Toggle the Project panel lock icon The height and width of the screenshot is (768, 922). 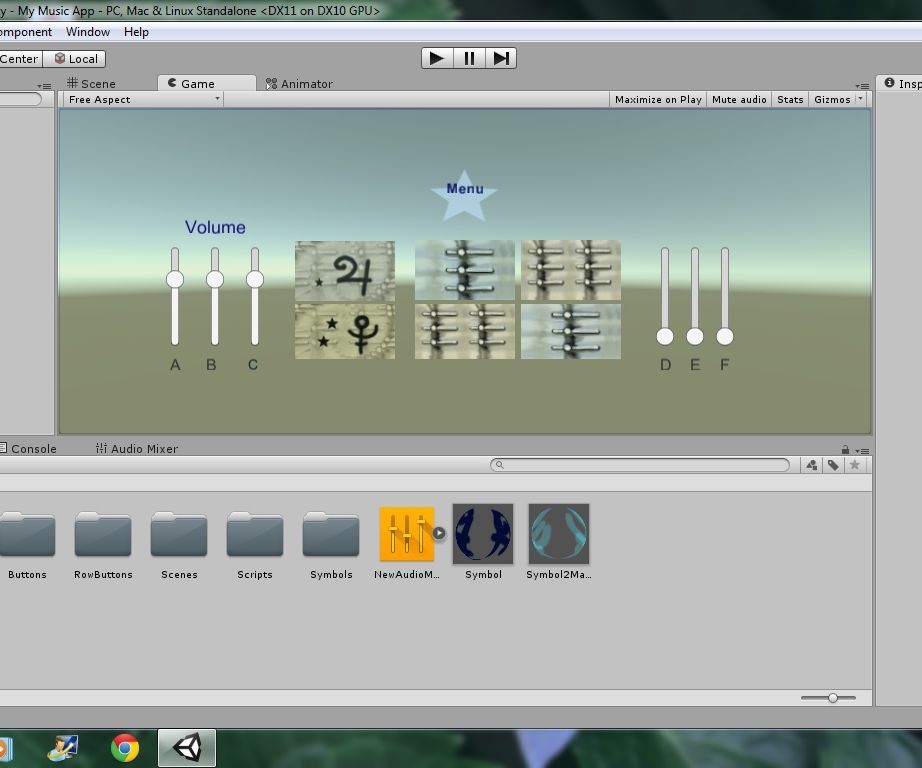[x=845, y=450]
